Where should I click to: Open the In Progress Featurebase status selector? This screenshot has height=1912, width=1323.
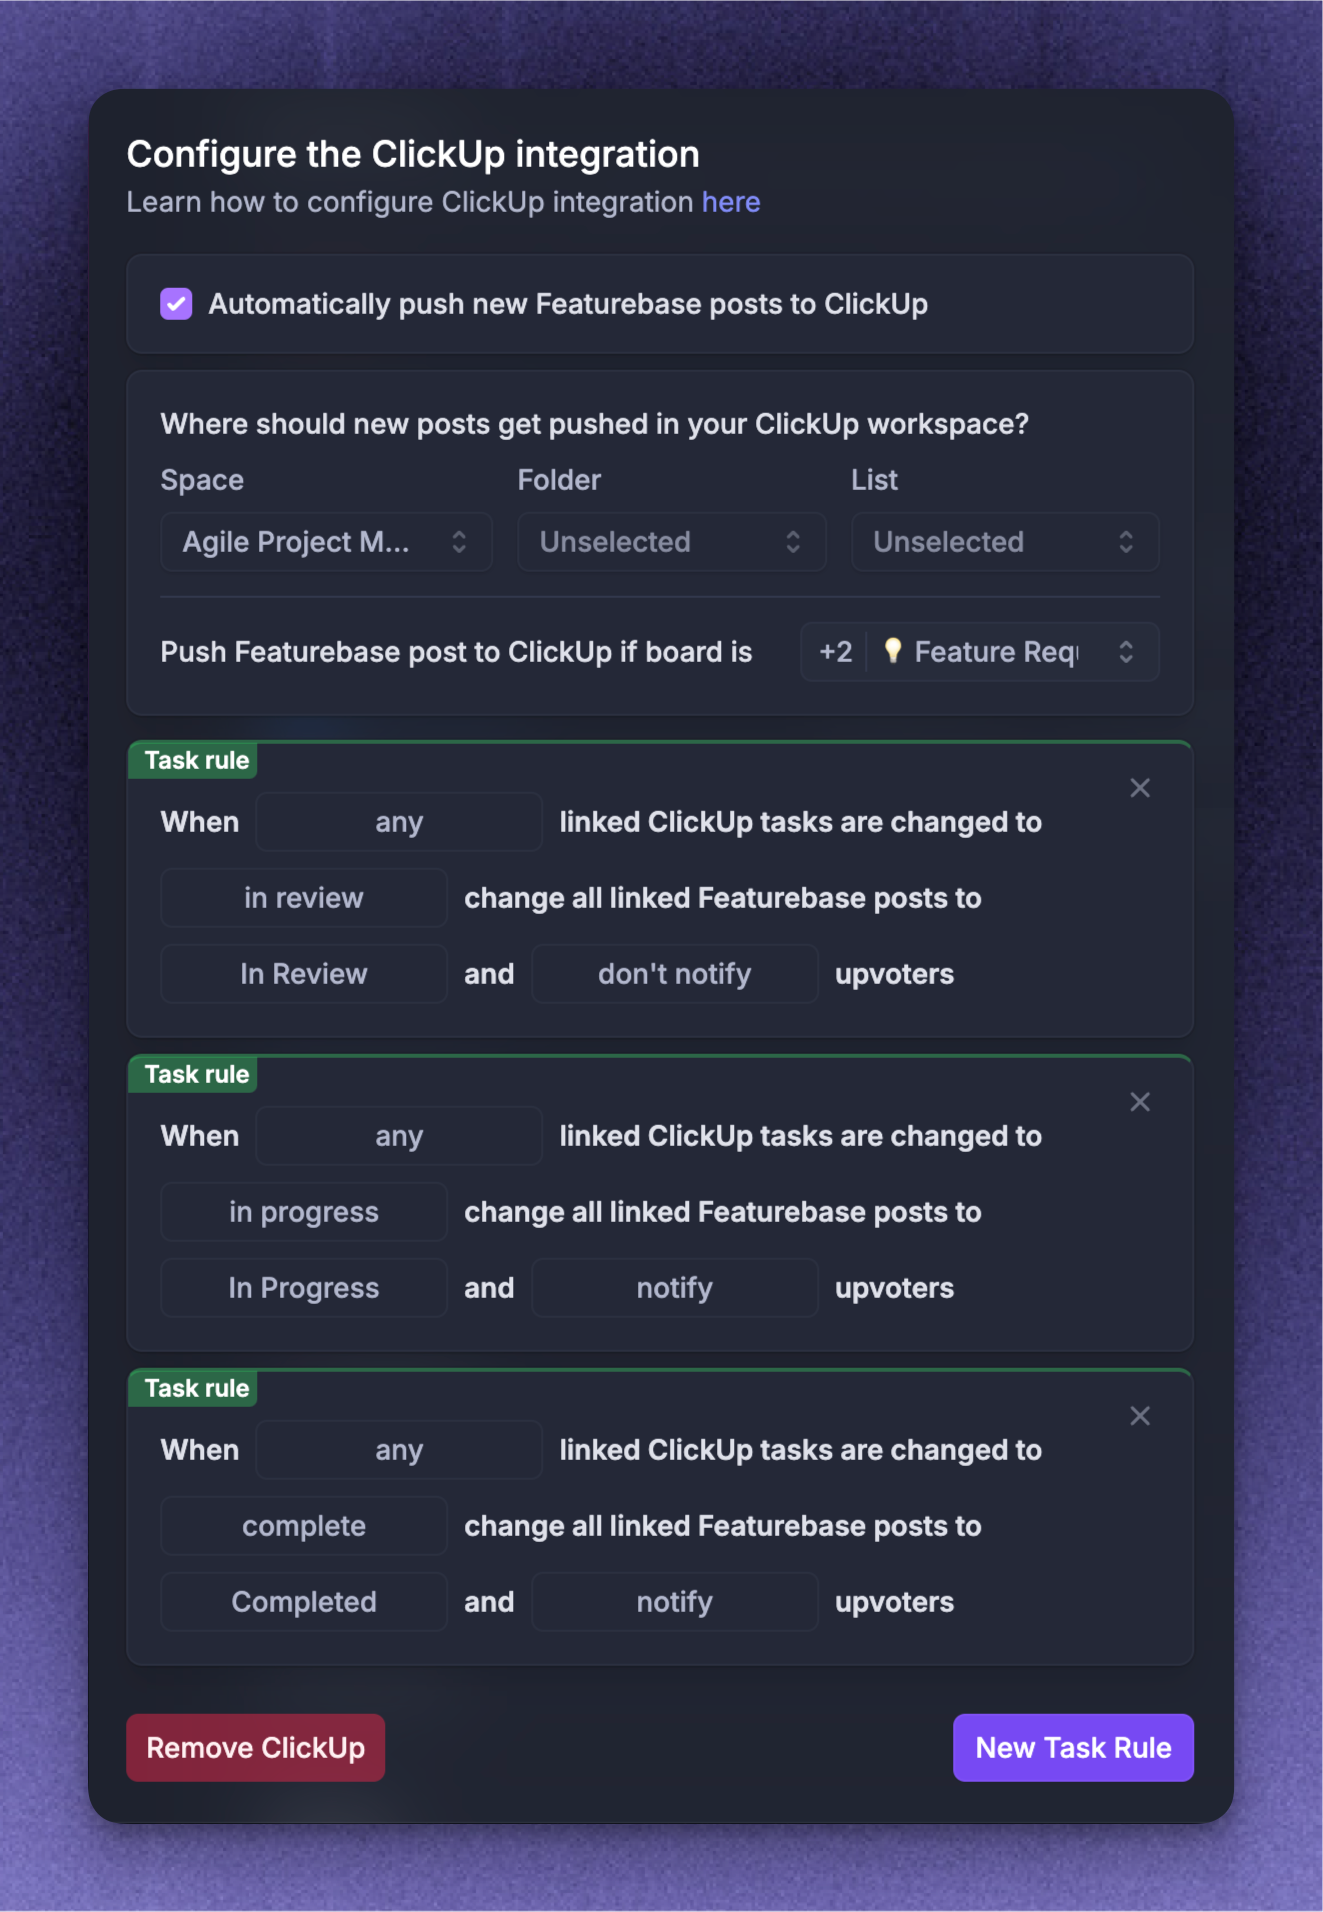click(304, 1288)
